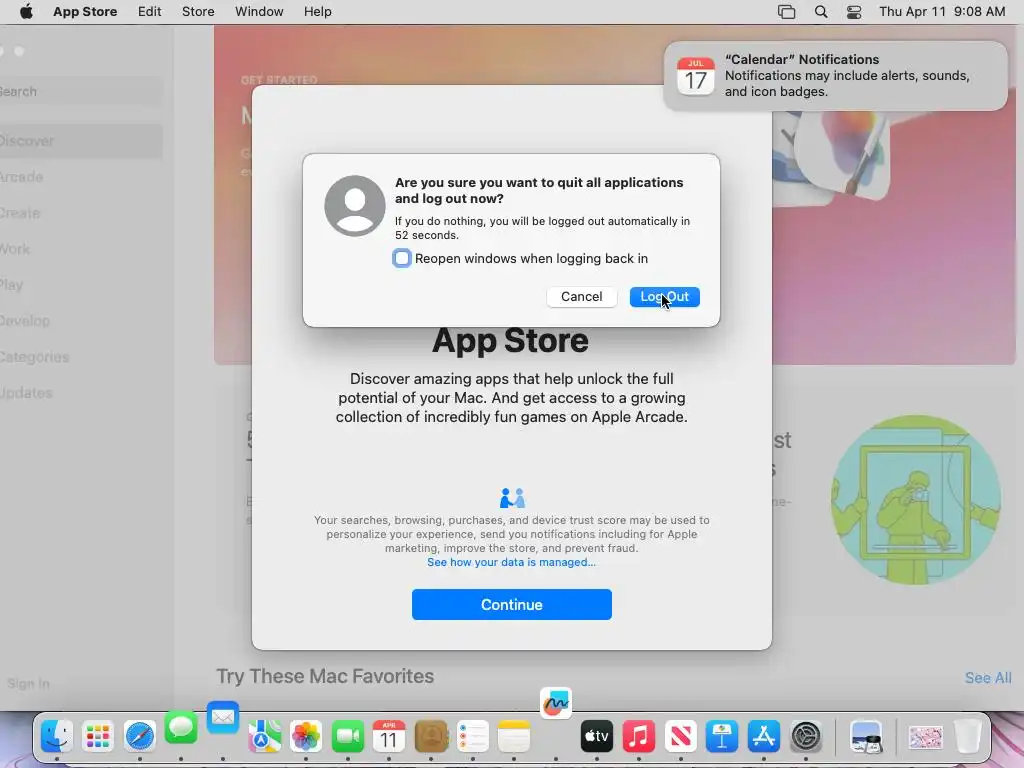Screen dimensions: 1024x768
Task: Click the date and time in menu bar
Action: [942, 12]
